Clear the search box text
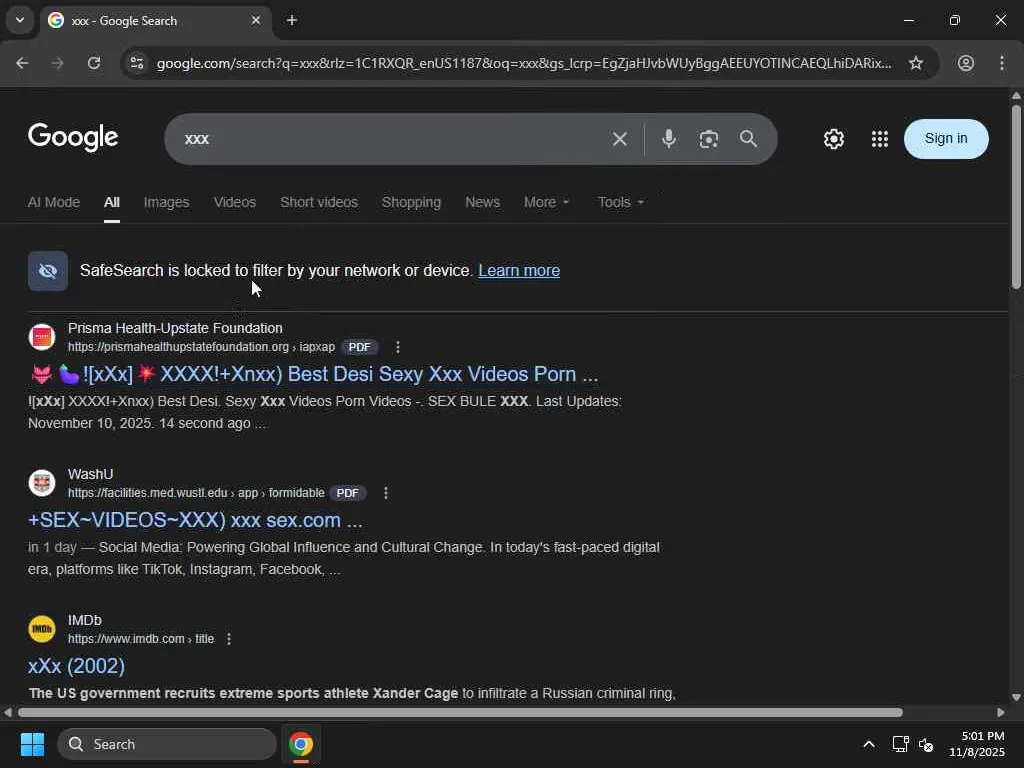 620,138
